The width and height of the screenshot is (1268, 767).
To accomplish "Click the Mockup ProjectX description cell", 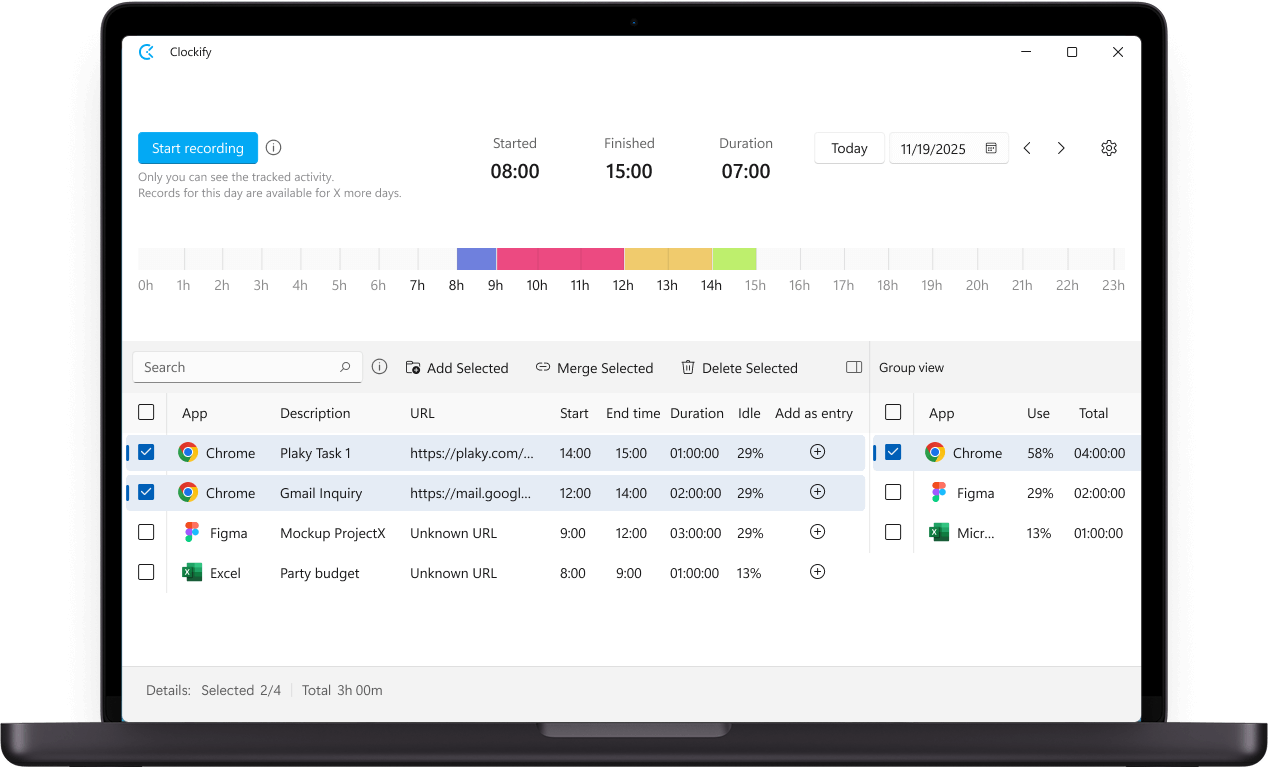I will tap(333, 533).
